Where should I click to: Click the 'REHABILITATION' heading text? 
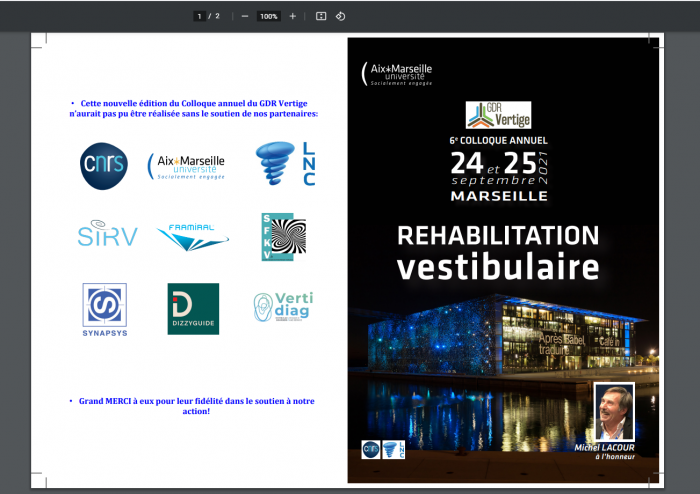click(498, 236)
